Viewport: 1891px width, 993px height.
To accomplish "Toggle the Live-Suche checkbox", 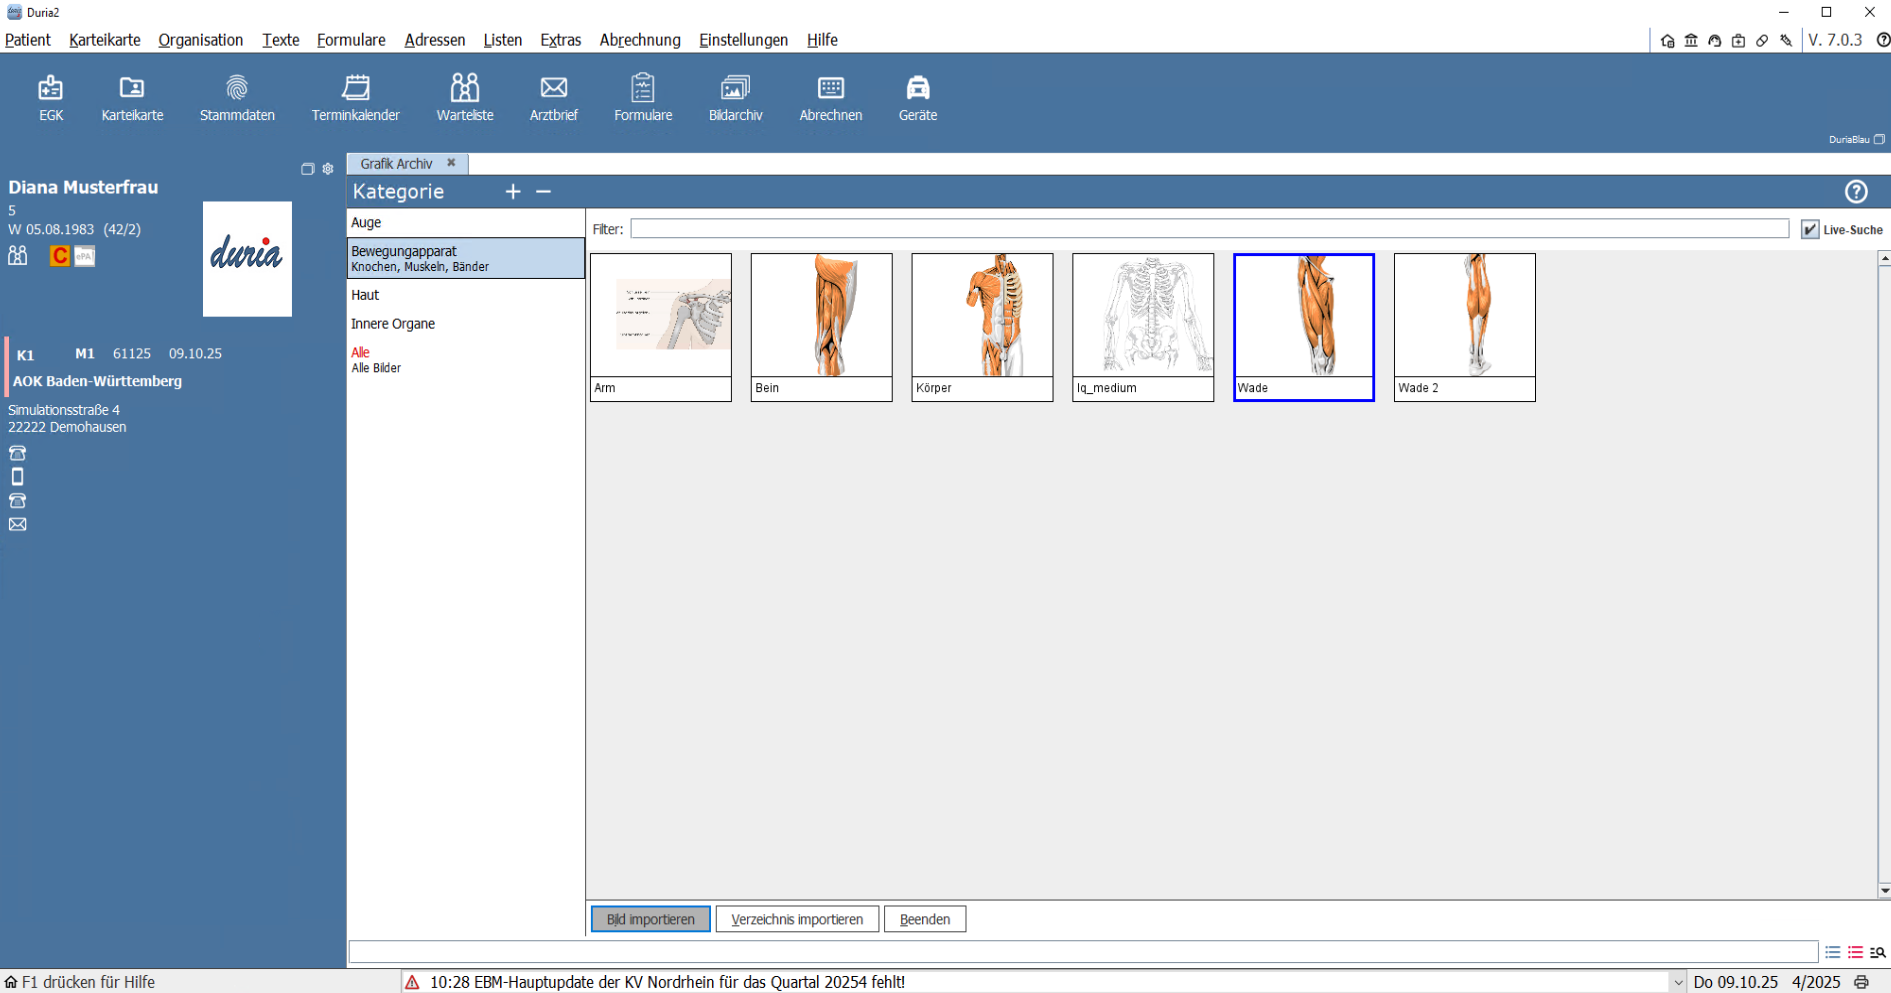I will (x=1809, y=230).
